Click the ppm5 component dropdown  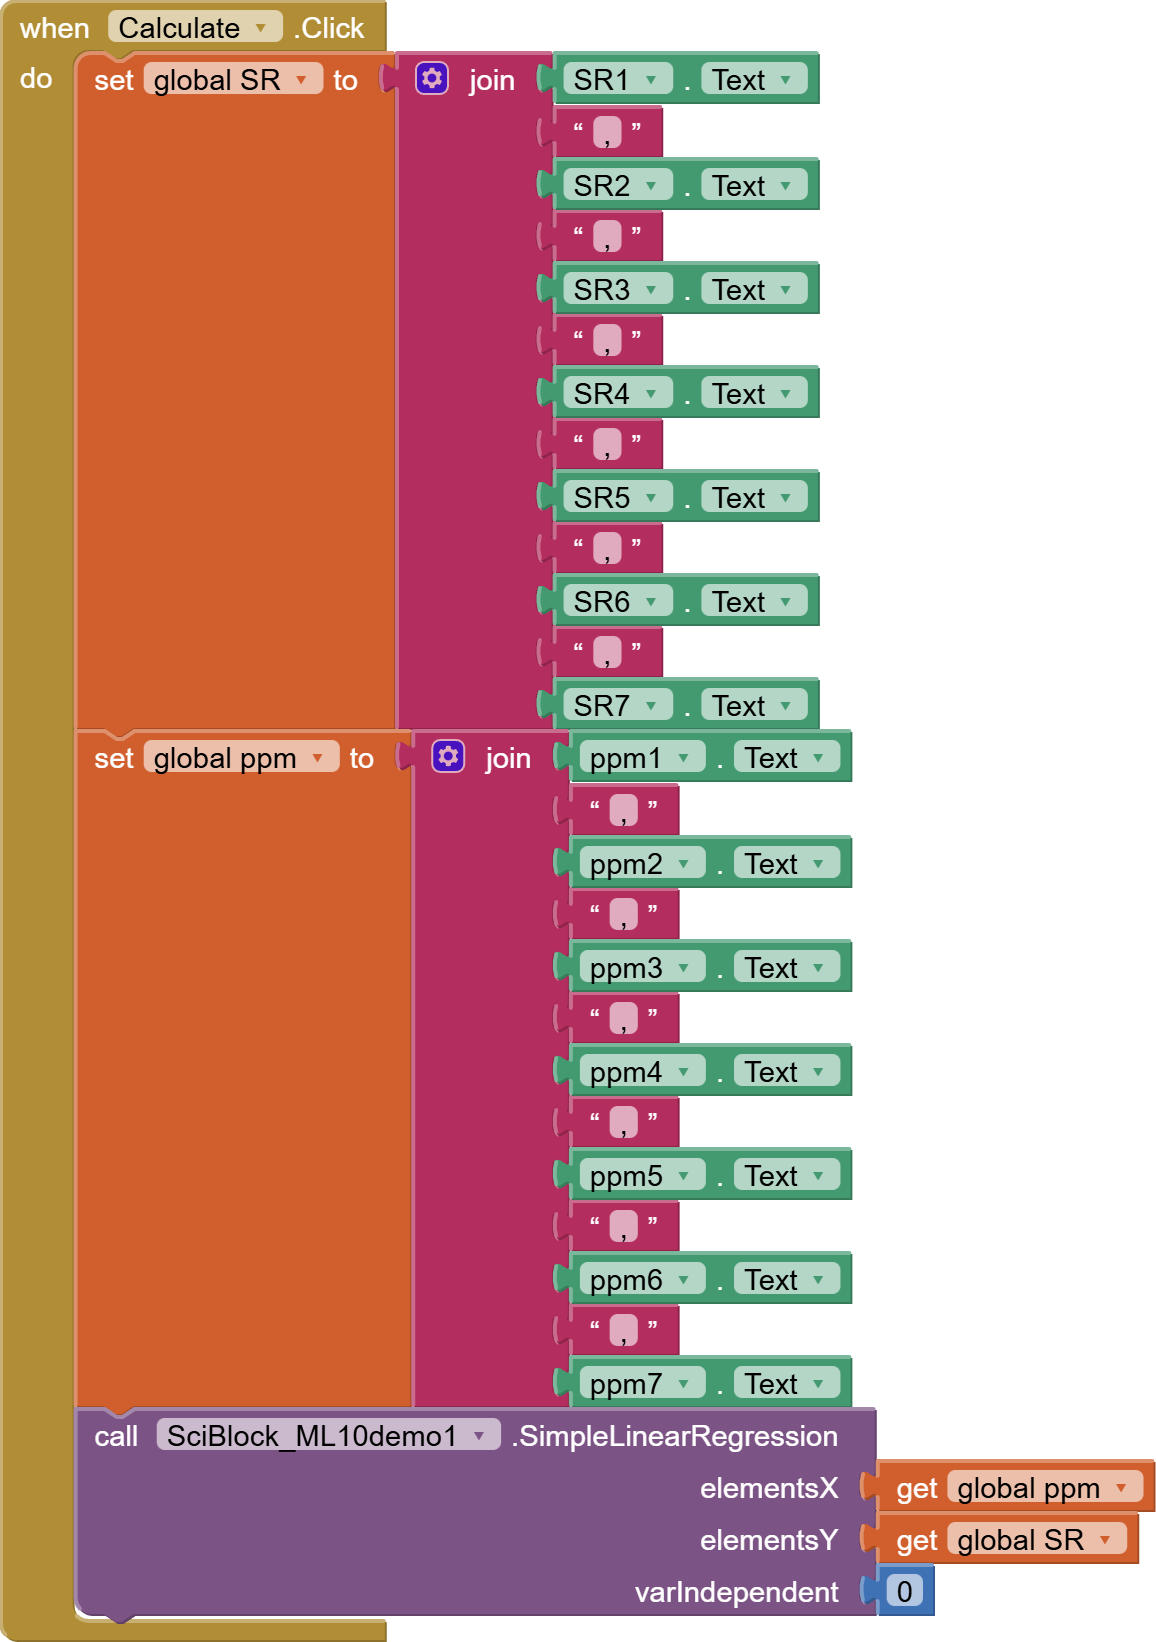(684, 1176)
